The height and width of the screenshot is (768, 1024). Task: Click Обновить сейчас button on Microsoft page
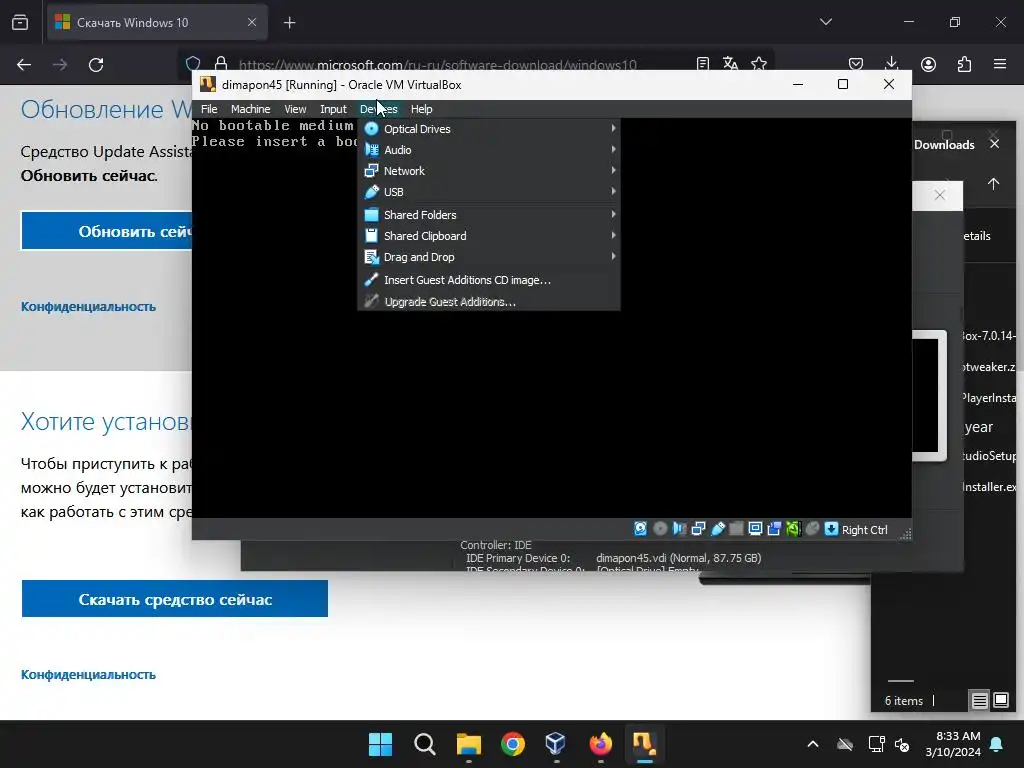point(106,231)
